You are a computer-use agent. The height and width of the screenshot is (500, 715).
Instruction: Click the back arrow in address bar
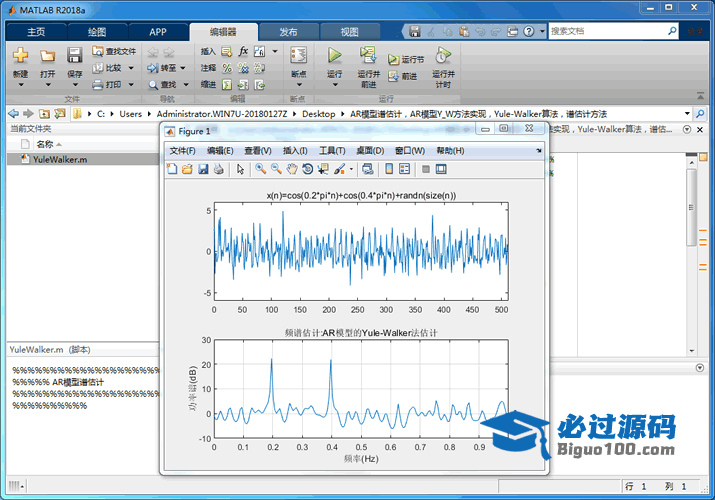coord(14,113)
